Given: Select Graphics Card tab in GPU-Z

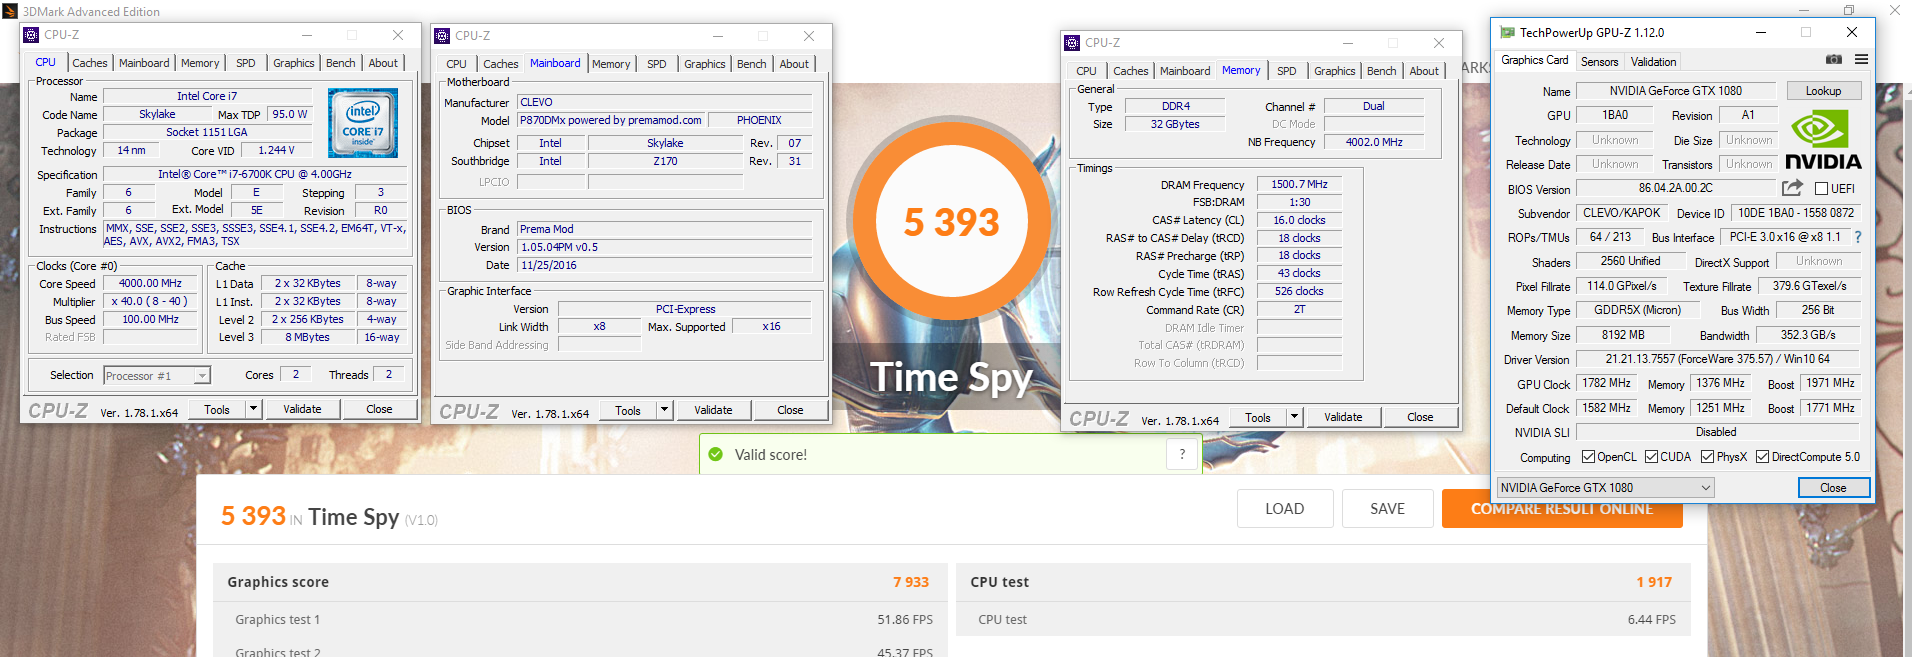Looking at the screenshot, I should tap(1535, 60).
